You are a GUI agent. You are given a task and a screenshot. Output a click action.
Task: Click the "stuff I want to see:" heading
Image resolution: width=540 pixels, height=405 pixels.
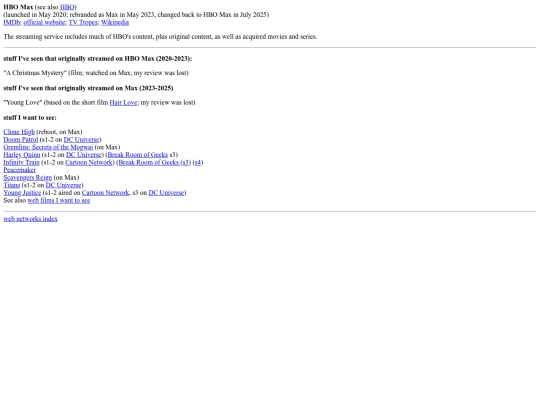[30, 117]
